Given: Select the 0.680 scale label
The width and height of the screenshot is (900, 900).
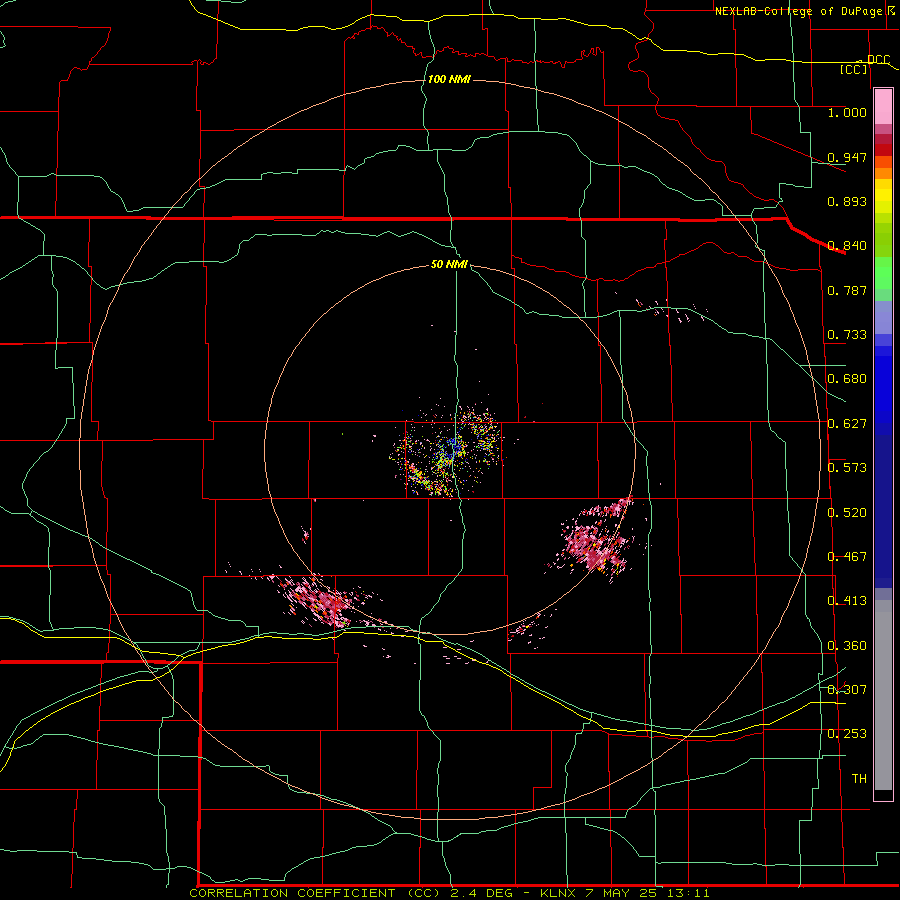Looking at the screenshot, I should click(847, 379).
